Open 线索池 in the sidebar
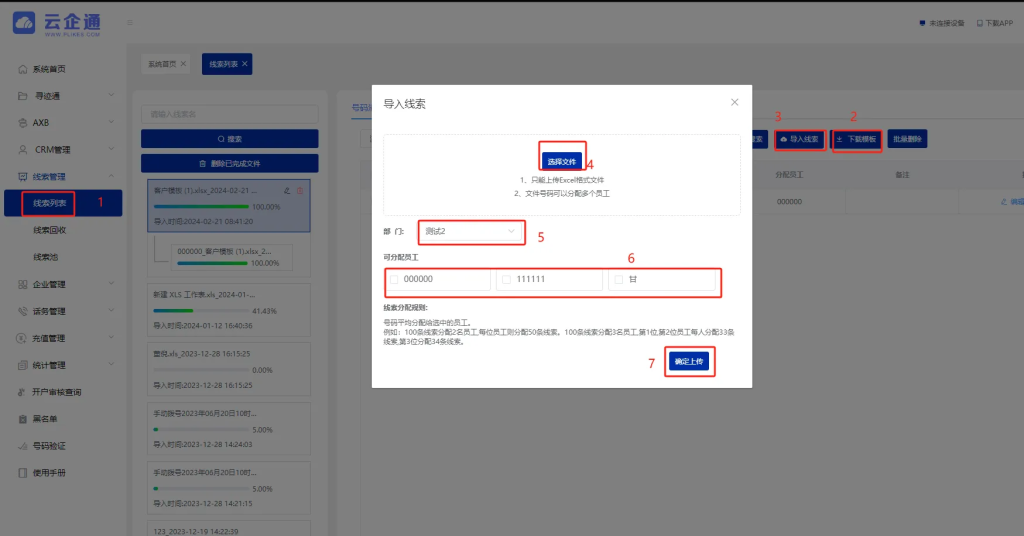The height and width of the screenshot is (536, 1024). click(46, 257)
